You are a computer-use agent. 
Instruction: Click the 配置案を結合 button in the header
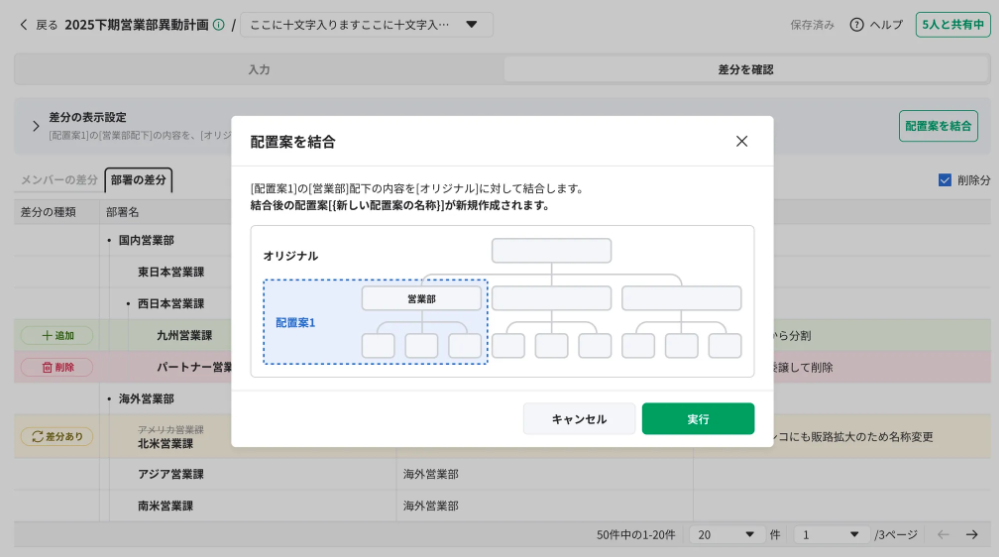(938, 126)
